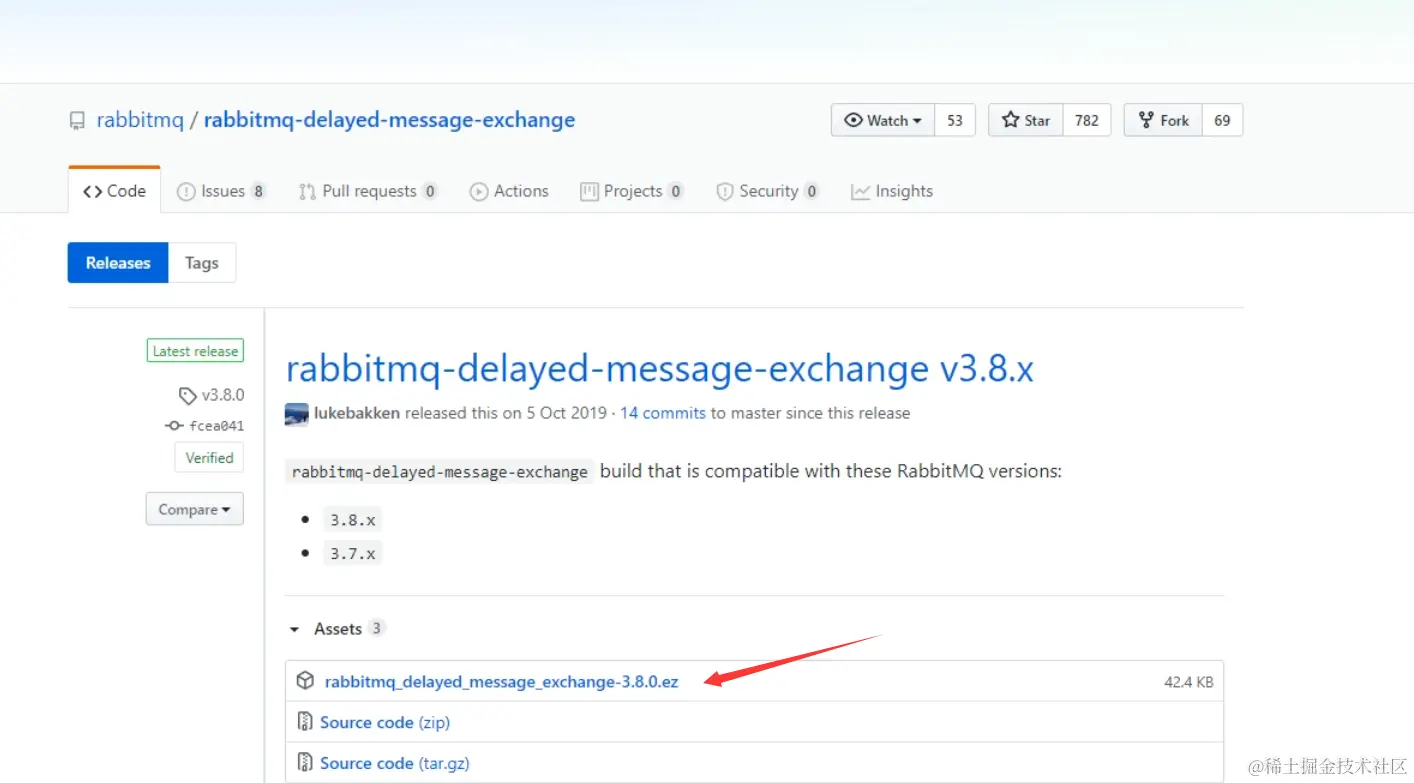Click the Fork count 69
The width and height of the screenshot is (1414, 783).
coord(1222,120)
